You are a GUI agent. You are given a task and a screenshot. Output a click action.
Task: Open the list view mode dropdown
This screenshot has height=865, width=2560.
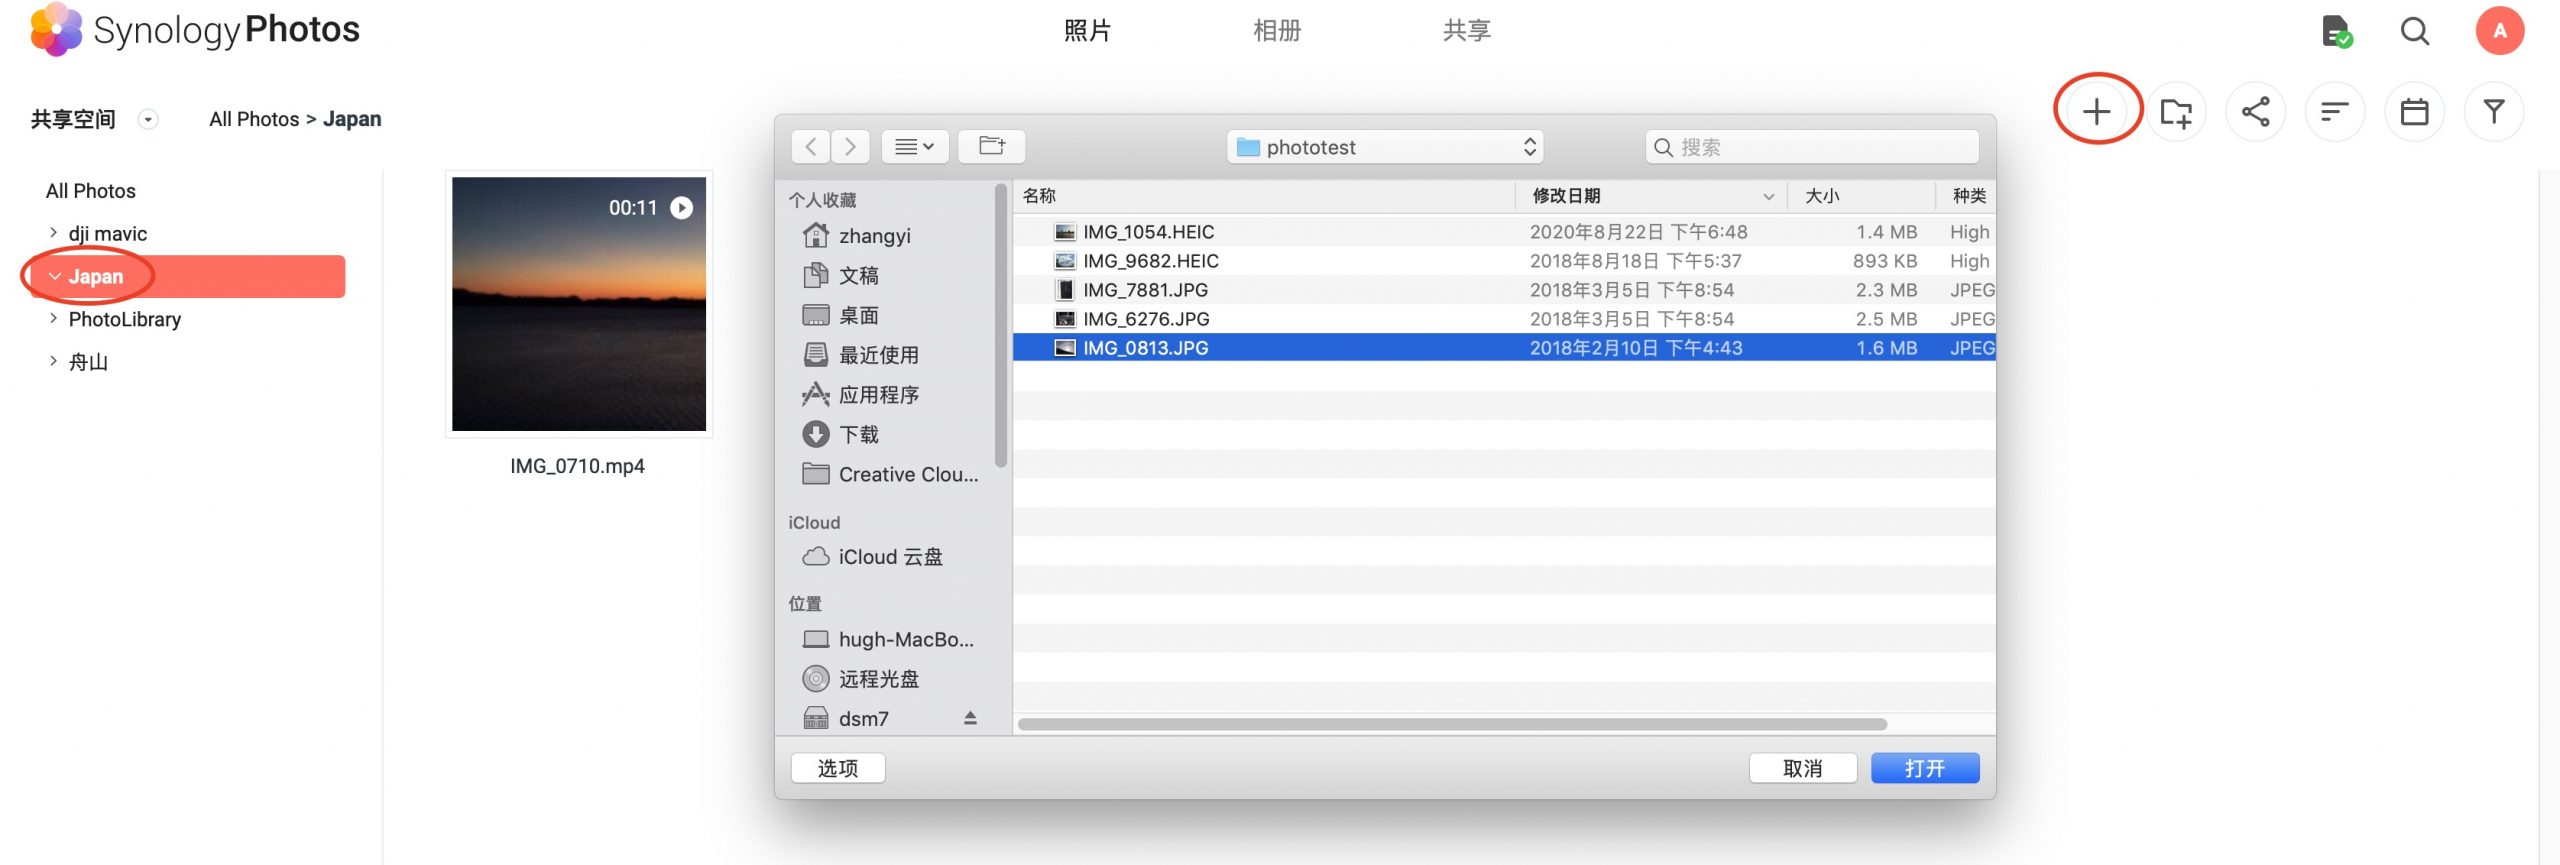[915, 147]
